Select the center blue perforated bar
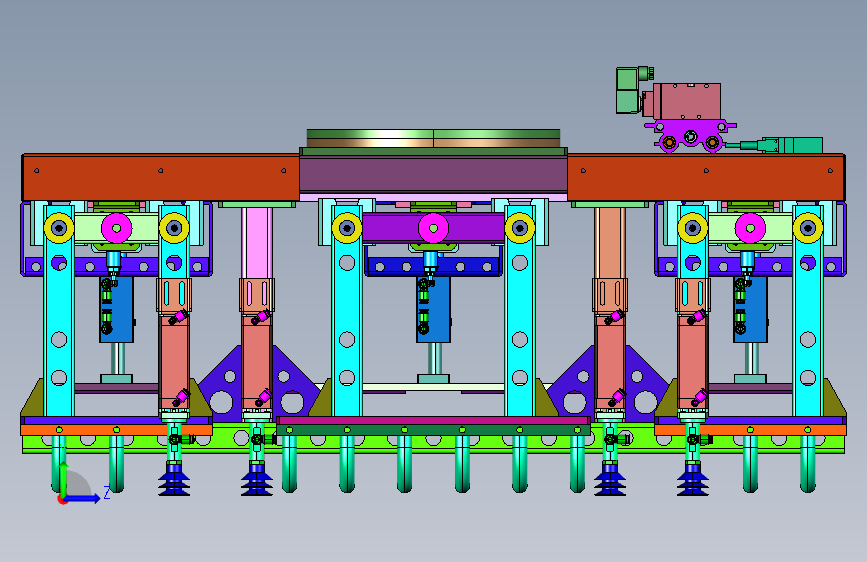 click(x=434, y=267)
